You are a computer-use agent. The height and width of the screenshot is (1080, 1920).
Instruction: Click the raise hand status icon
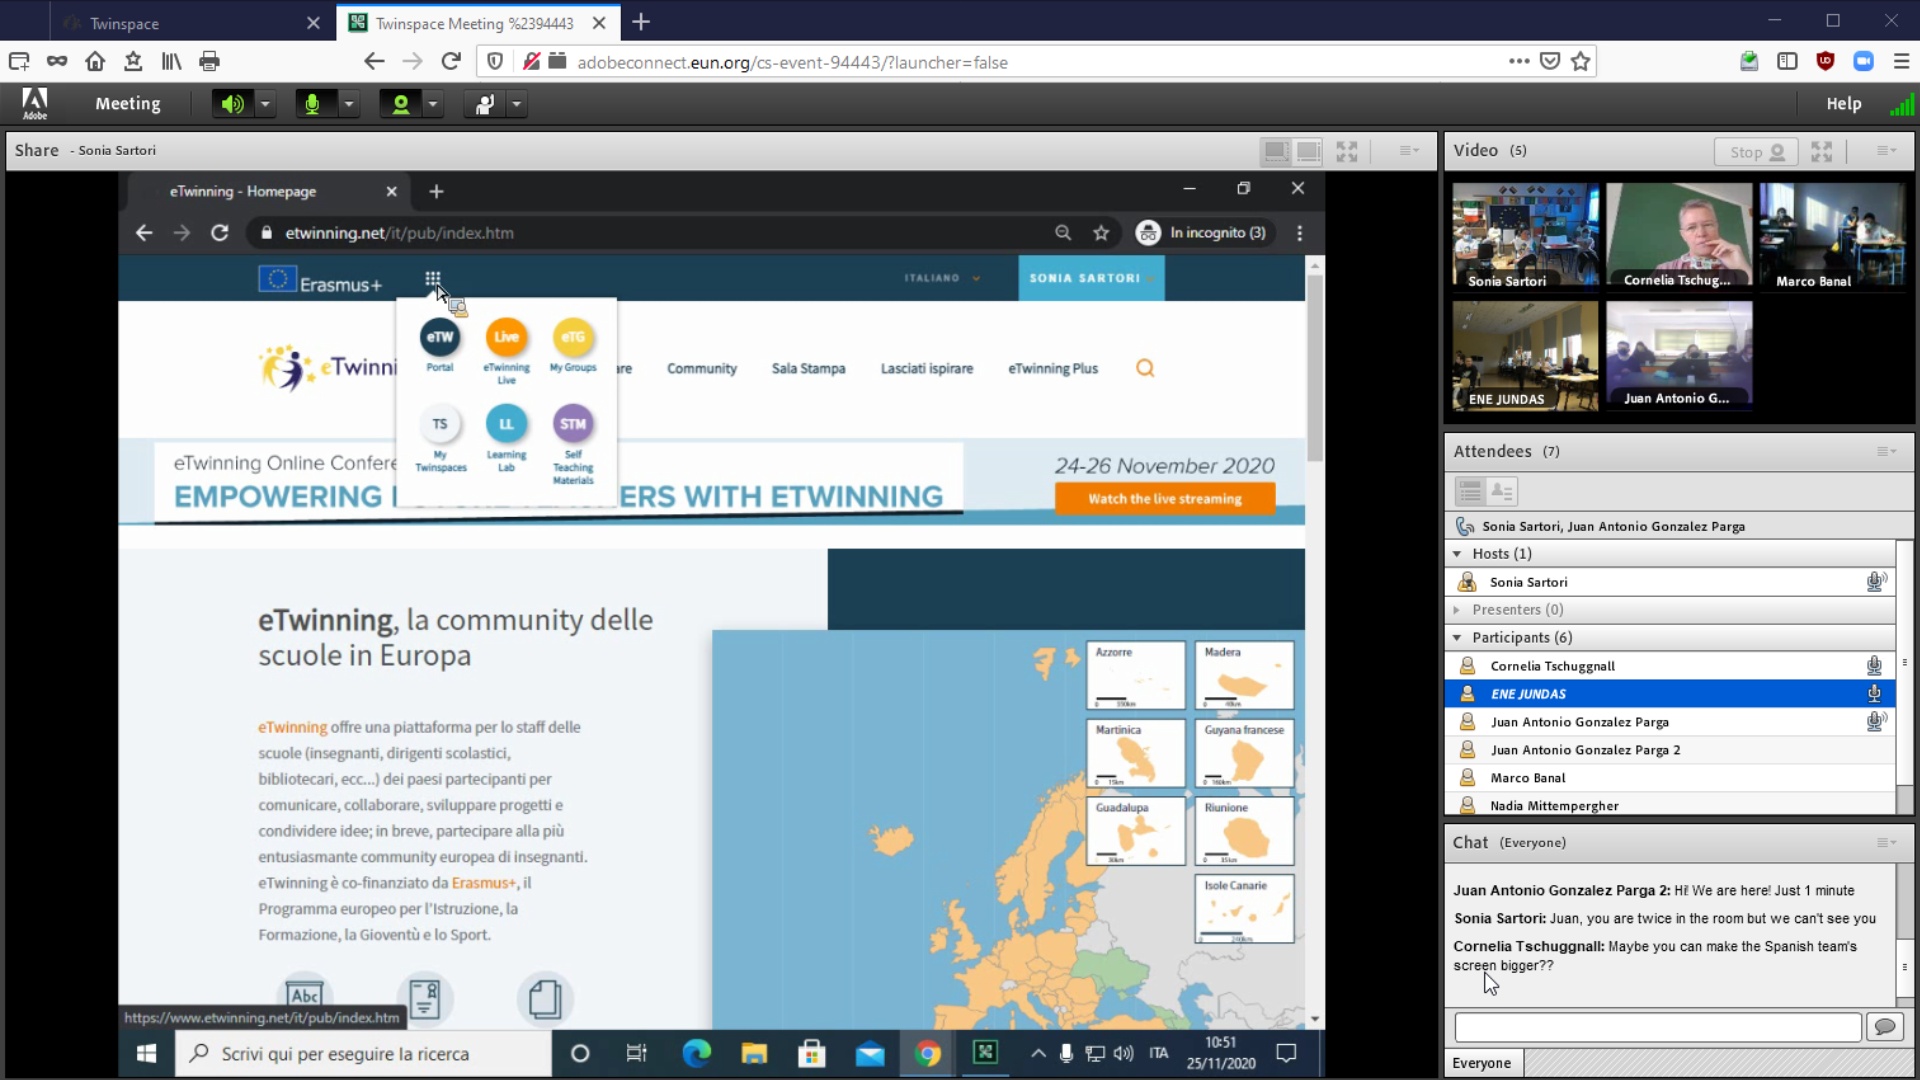coord(484,104)
